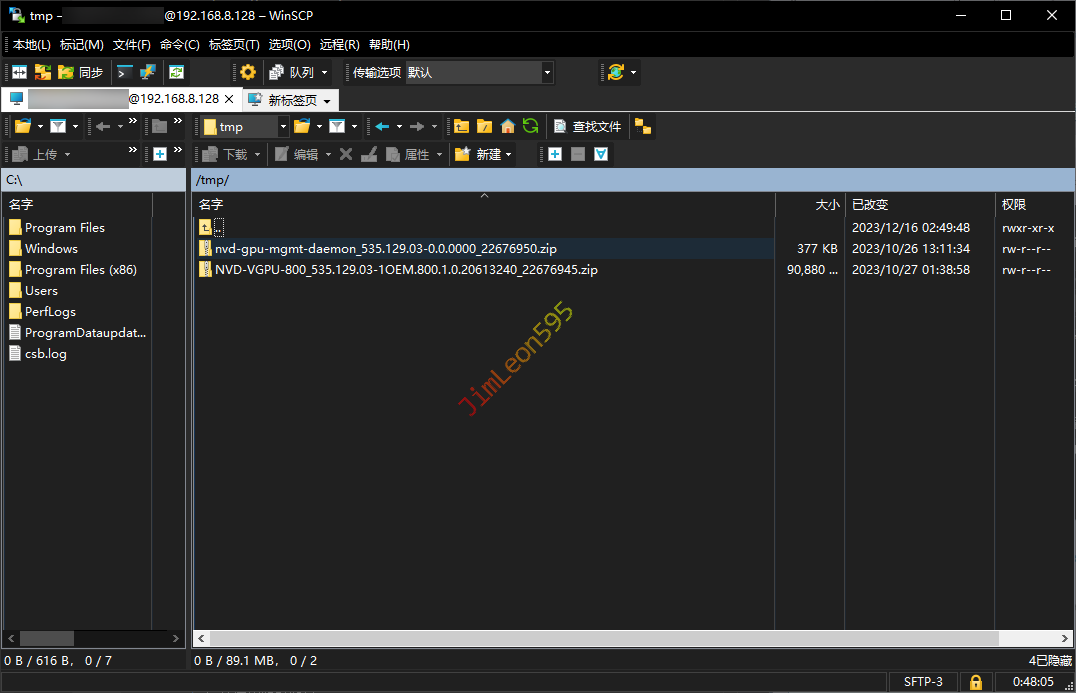This screenshot has width=1076, height=693.
Task: Close the 192.168.8.128 session tab
Action: [229, 99]
